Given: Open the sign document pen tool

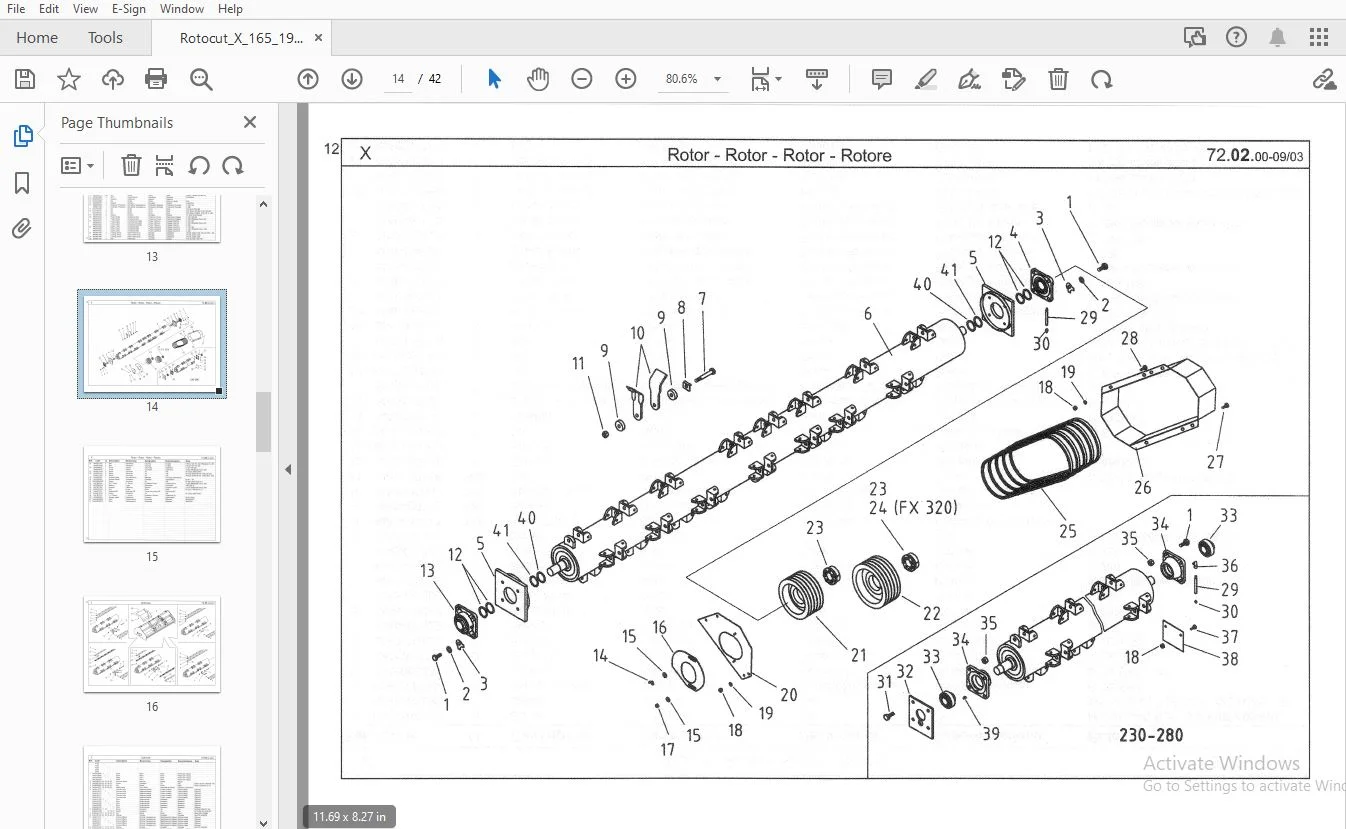Looking at the screenshot, I should (969, 79).
